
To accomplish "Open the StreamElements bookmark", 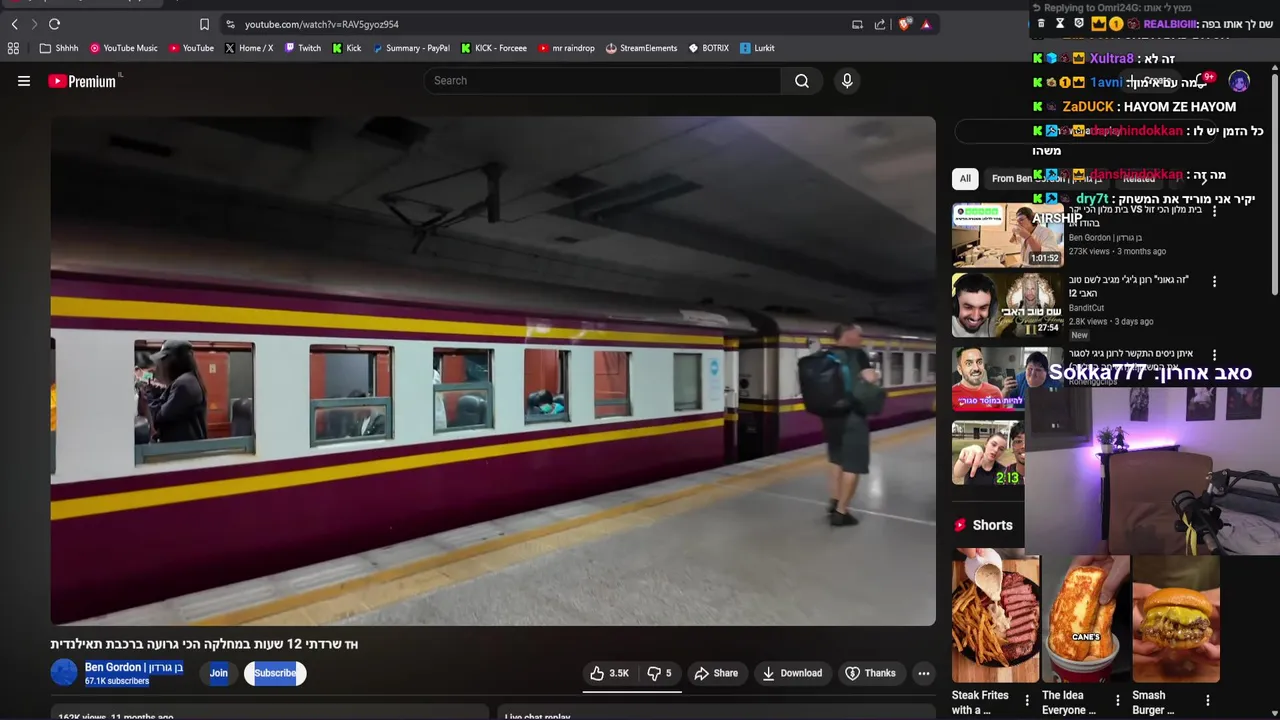I will pos(641,48).
